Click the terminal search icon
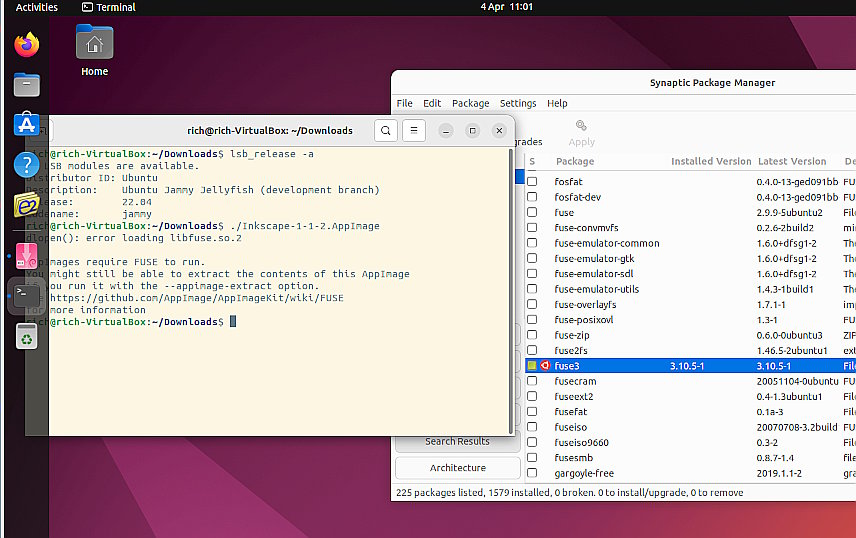Viewport: 856px width, 538px height. pos(386,131)
